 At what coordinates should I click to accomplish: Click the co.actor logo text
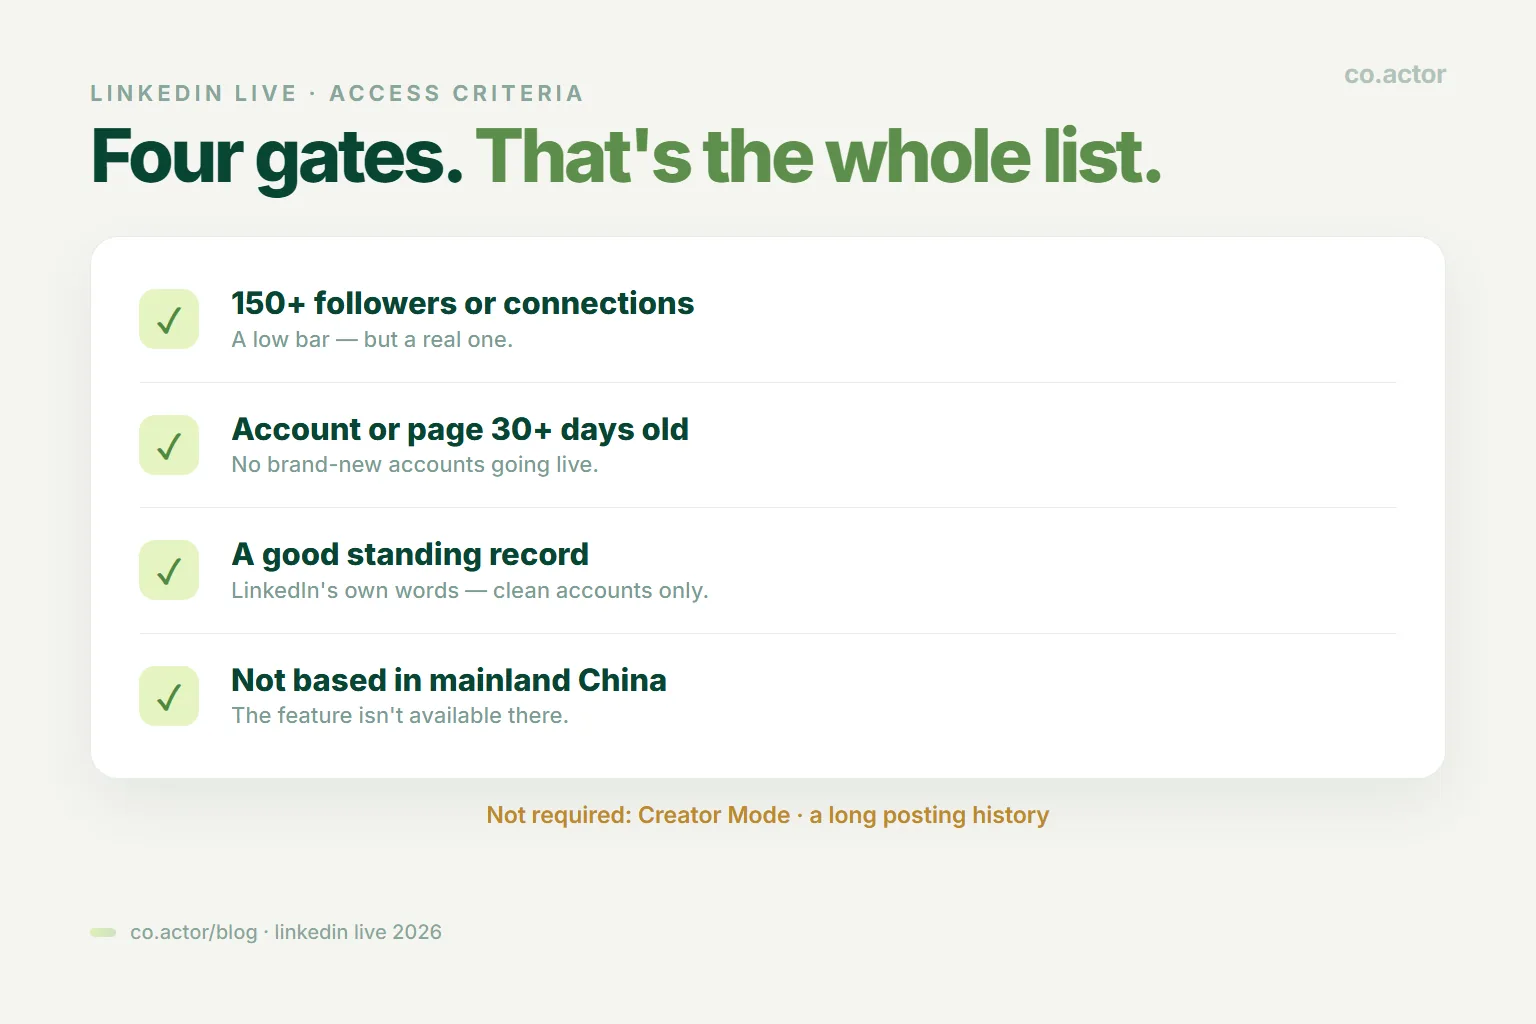point(1395,75)
